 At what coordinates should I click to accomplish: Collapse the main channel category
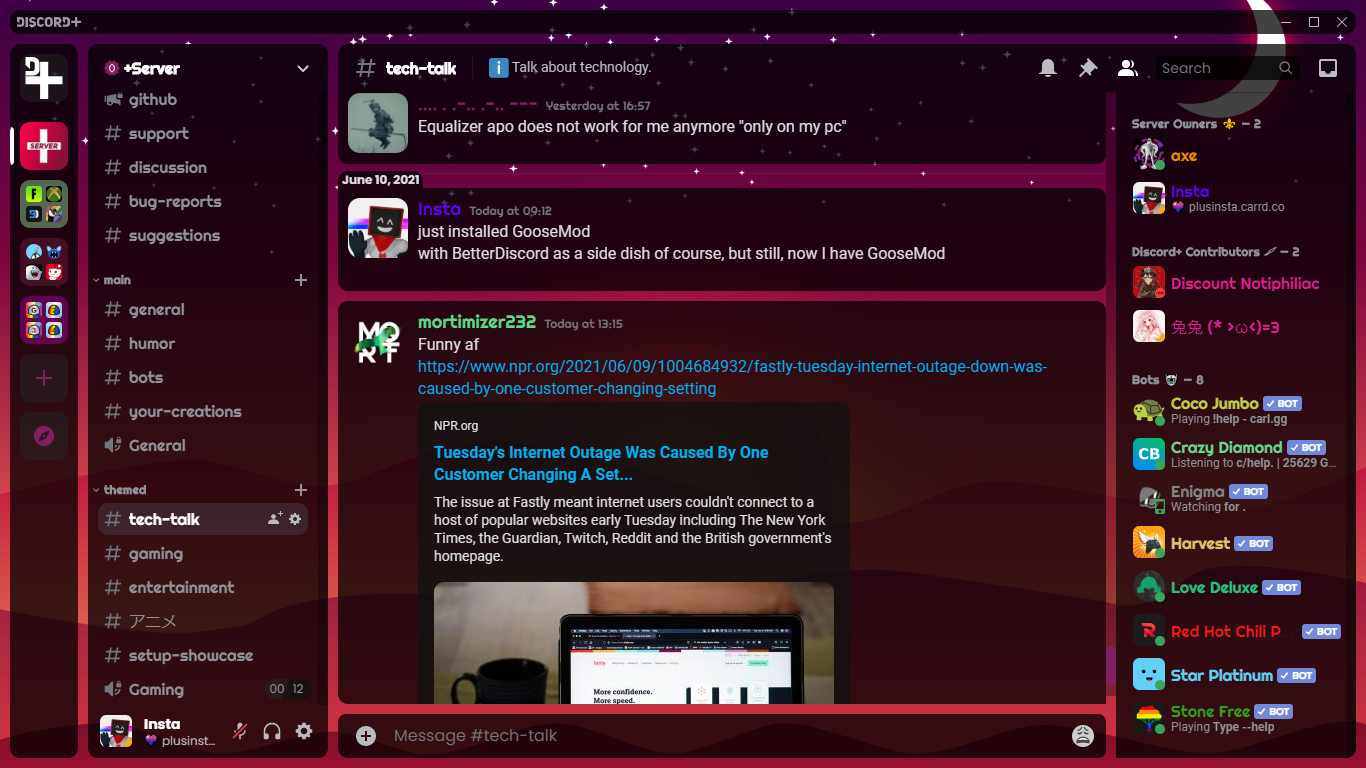[96, 280]
